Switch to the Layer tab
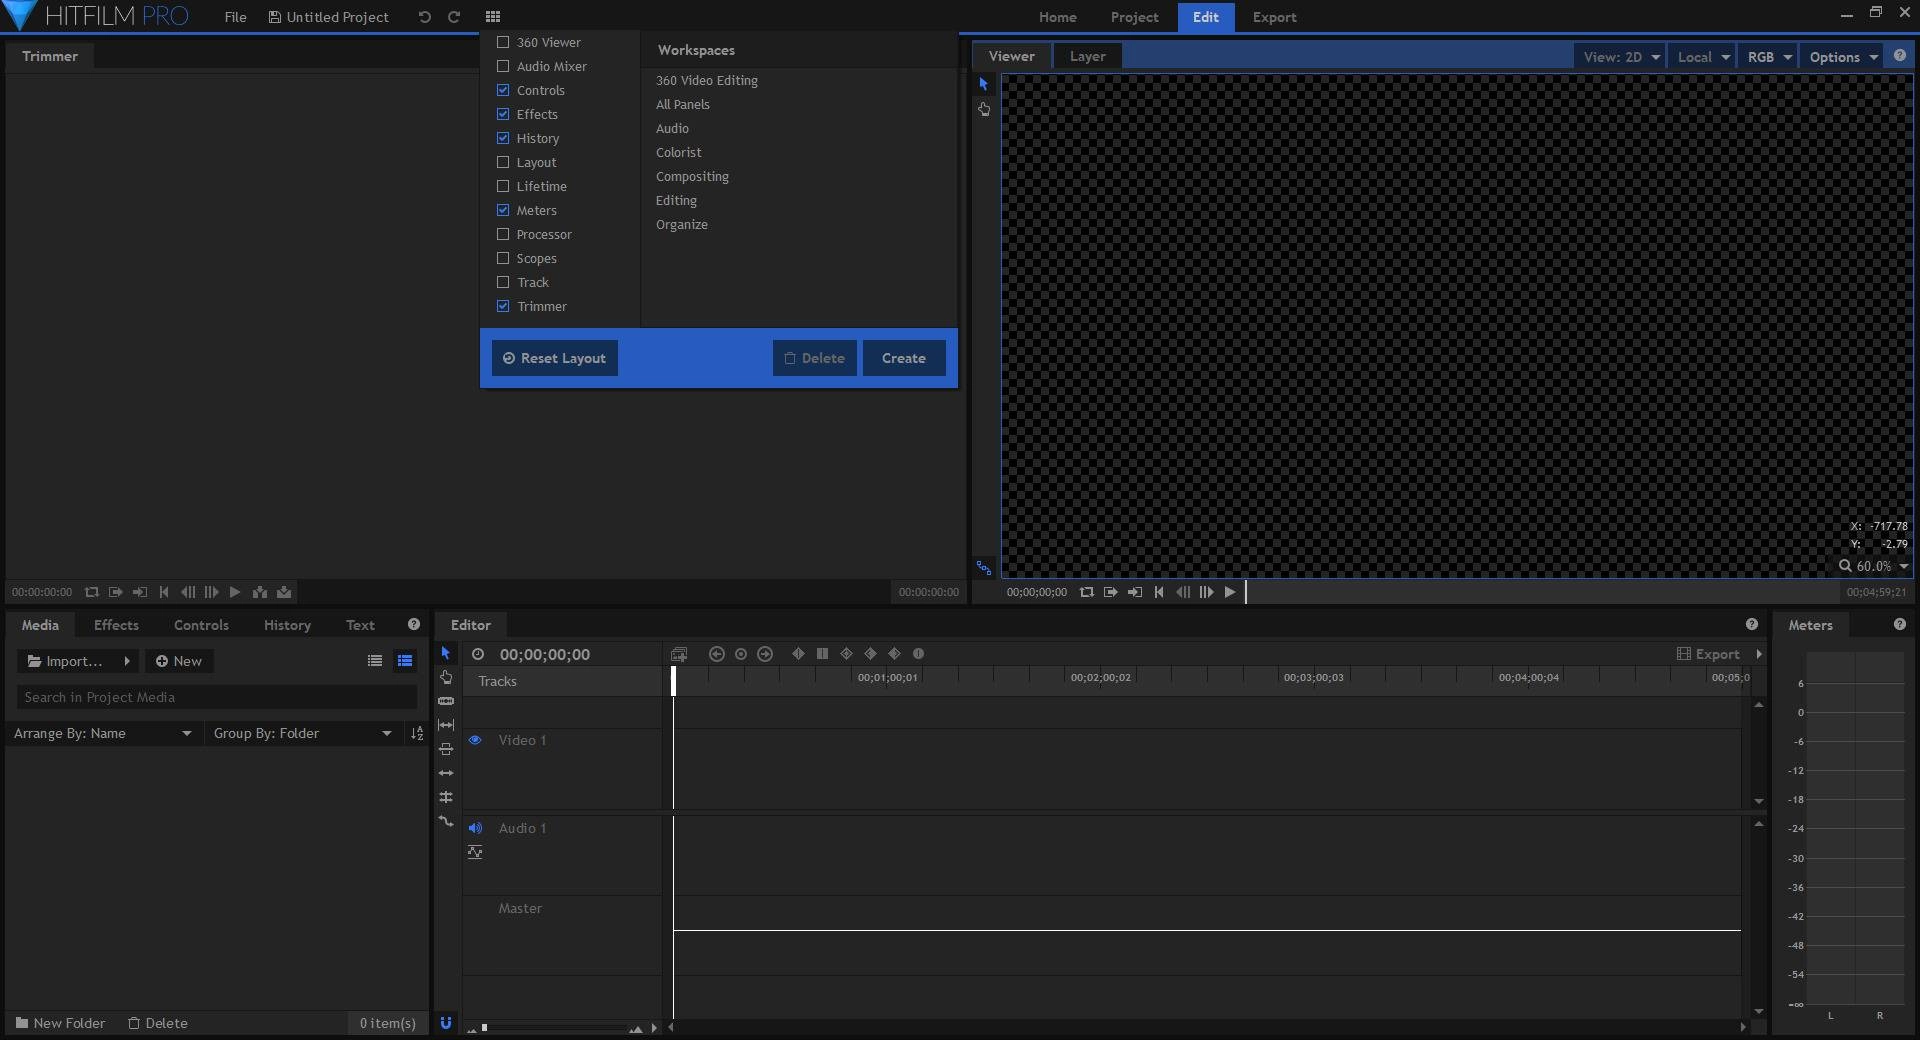The height and width of the screenshot is (1040, 1920). point(1087,56)
